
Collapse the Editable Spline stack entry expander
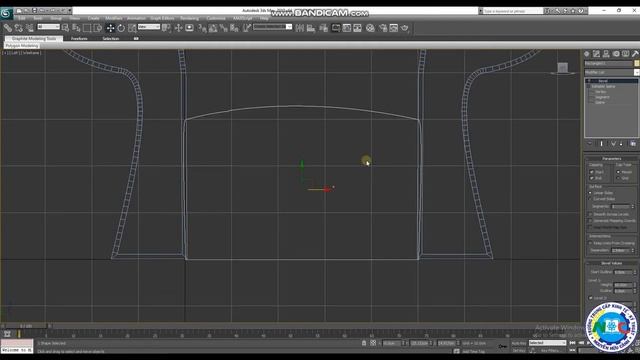tap(588, 87)
